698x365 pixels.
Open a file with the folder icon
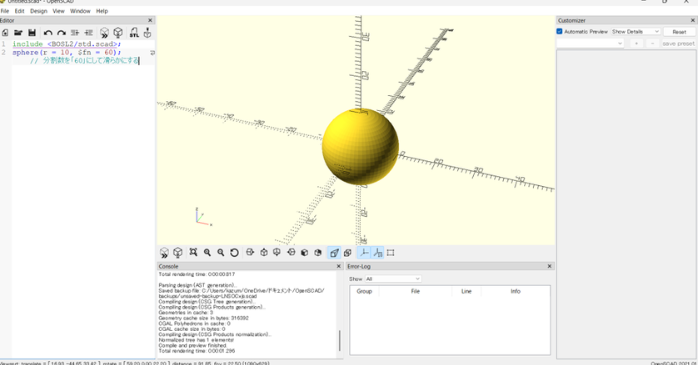click(x=18, y=32)
